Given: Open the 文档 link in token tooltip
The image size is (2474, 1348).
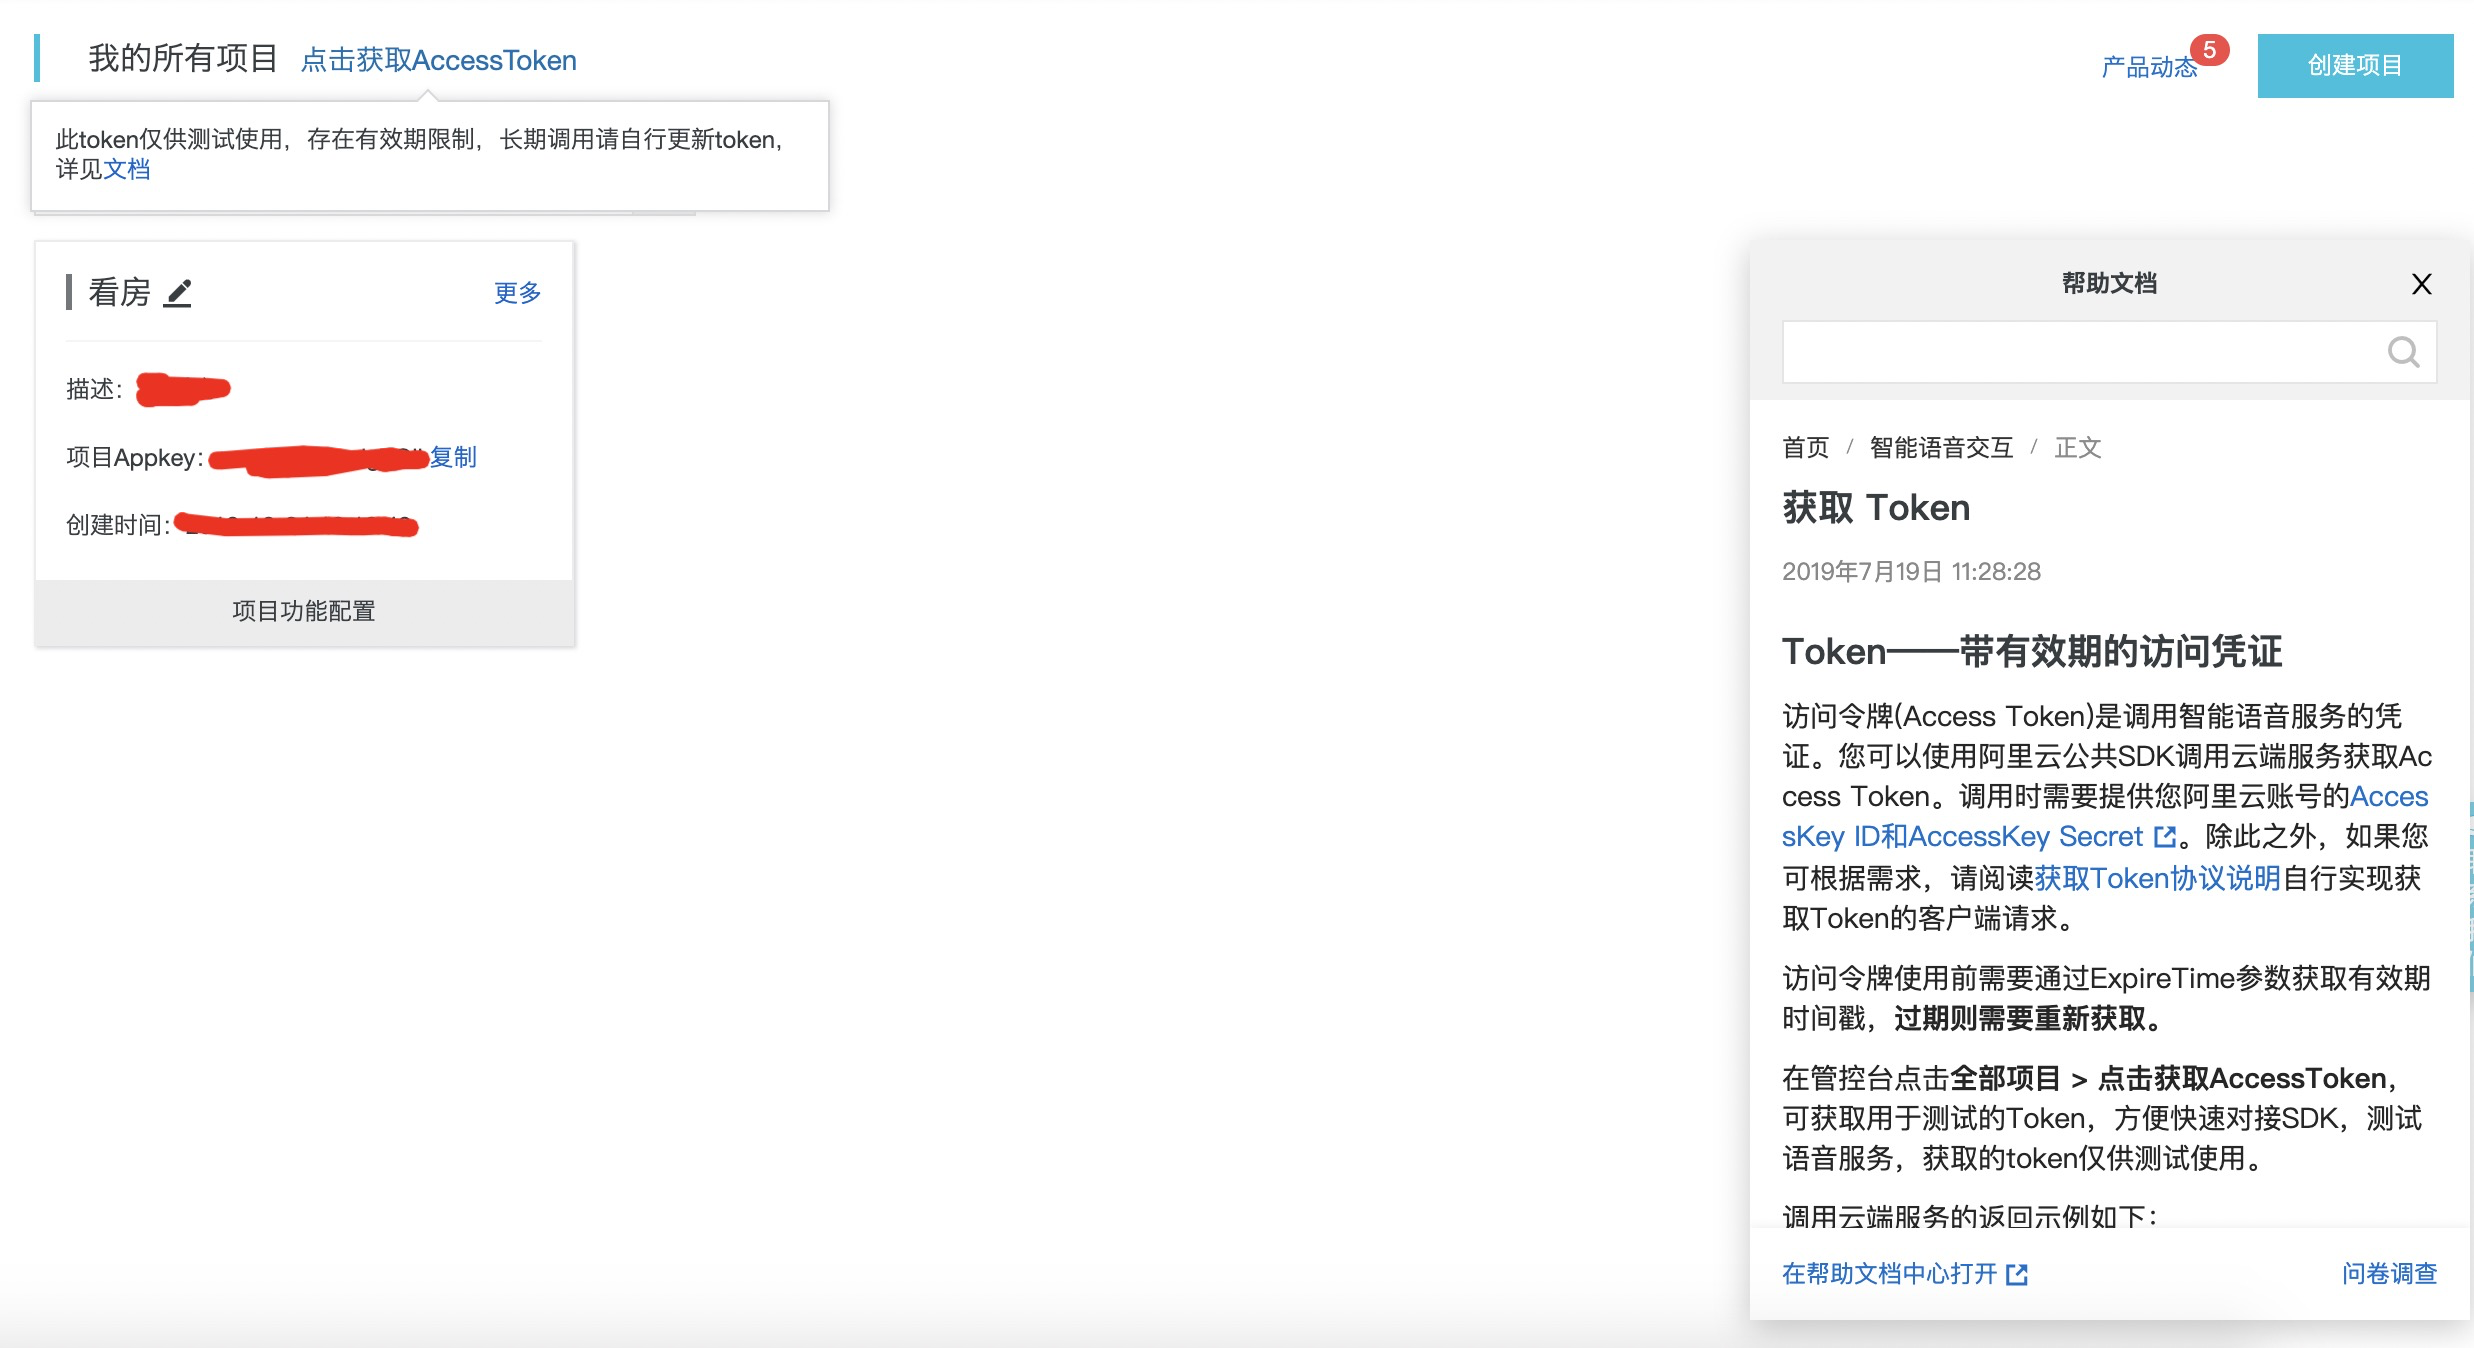Looking at the screenshot, I should [127, 169].
